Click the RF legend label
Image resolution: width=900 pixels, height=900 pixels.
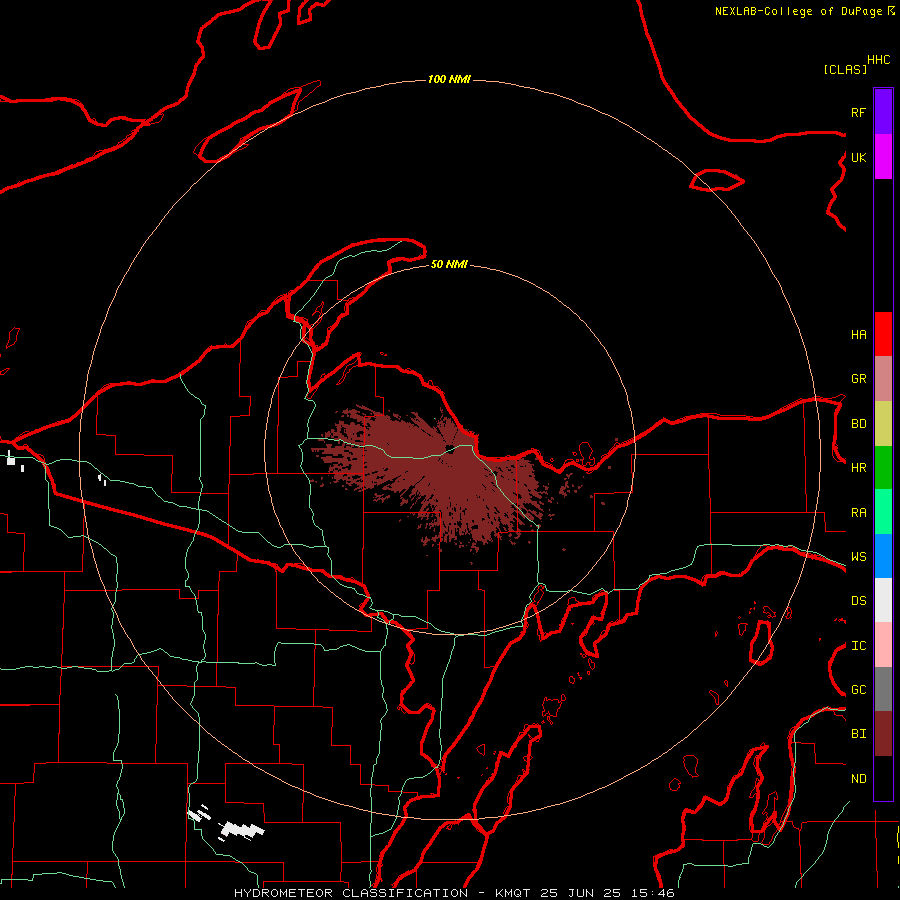tap(859, 112)
